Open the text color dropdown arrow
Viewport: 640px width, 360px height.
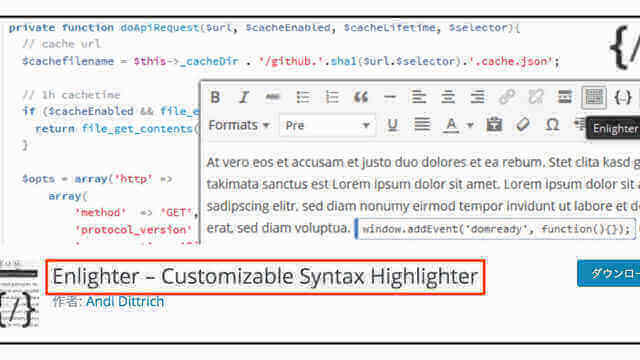[470, 125]
